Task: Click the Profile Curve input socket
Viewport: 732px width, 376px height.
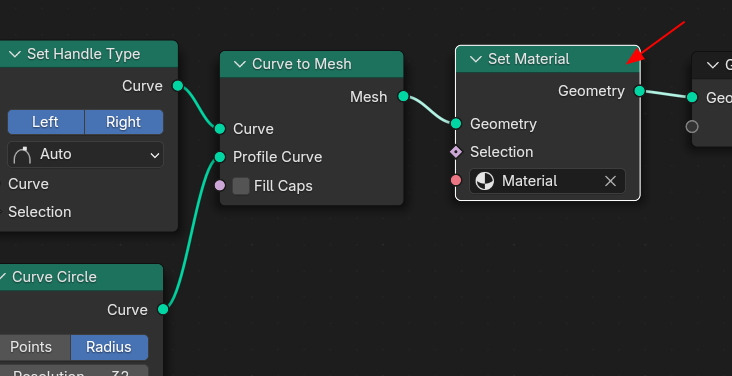Action: coord(220,156)
